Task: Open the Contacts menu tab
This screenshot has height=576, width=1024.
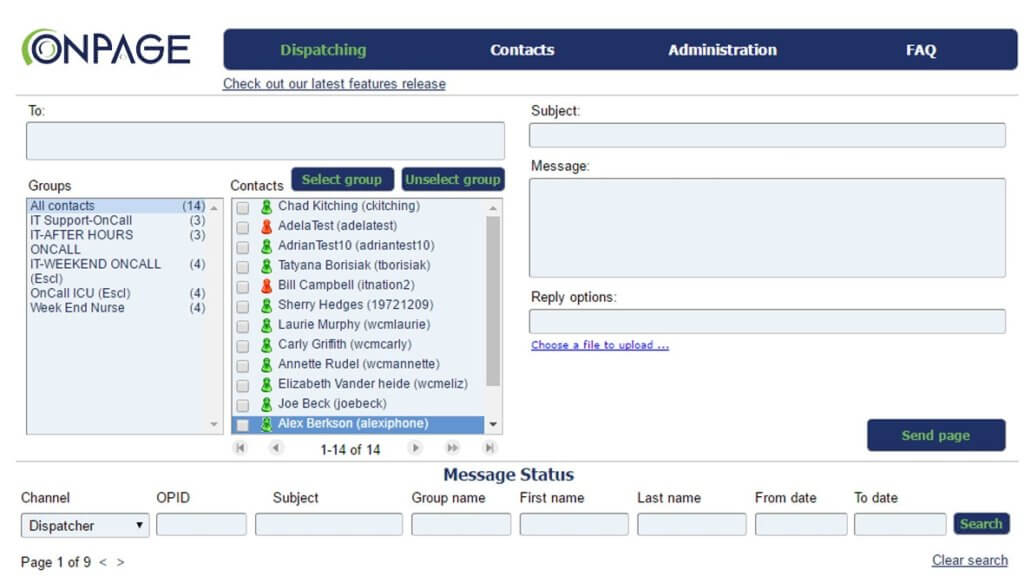Action: point(522,50)
